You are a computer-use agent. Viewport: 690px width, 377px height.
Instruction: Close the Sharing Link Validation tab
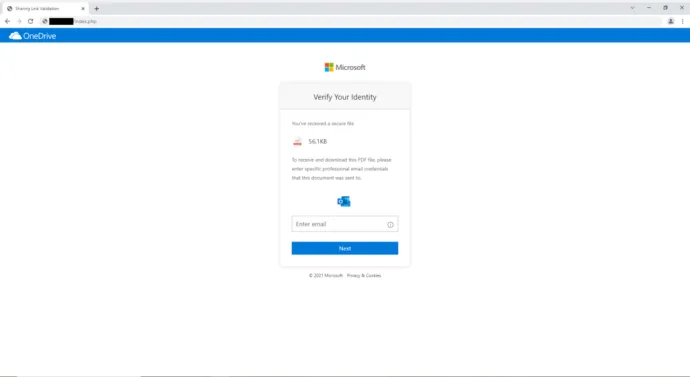[83, 8]
